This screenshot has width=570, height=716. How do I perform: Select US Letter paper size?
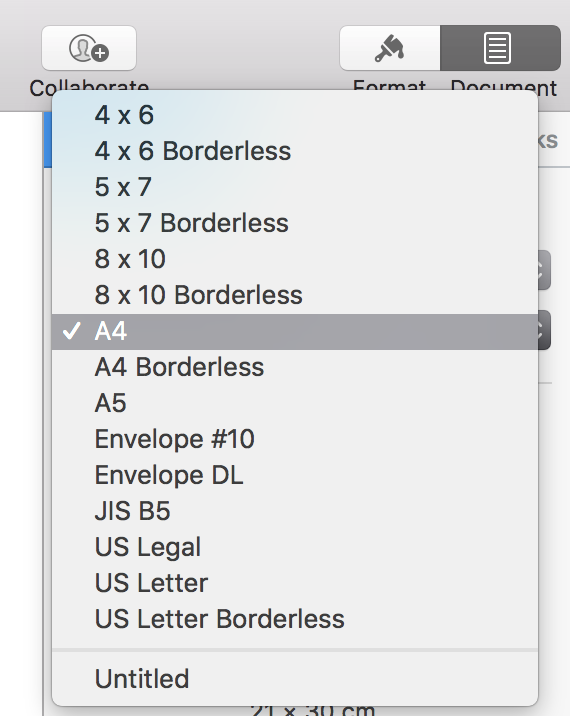pyautogui.click(x=295, y=583)
